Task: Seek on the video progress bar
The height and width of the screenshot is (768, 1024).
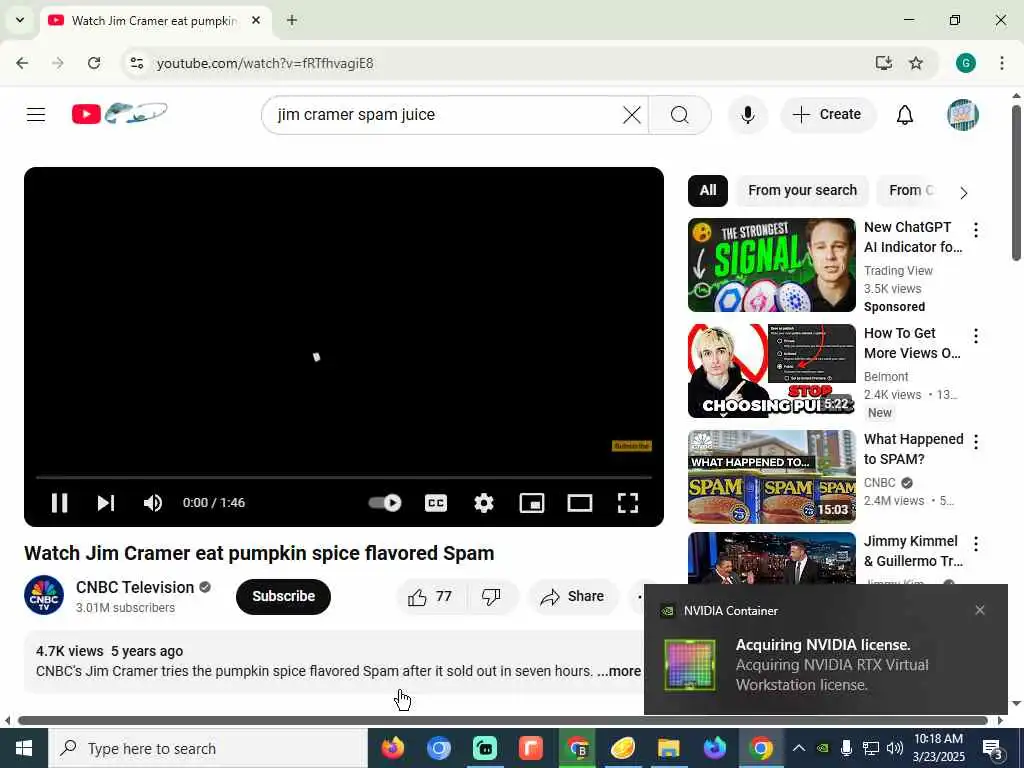Action: (x=344, y=477)
